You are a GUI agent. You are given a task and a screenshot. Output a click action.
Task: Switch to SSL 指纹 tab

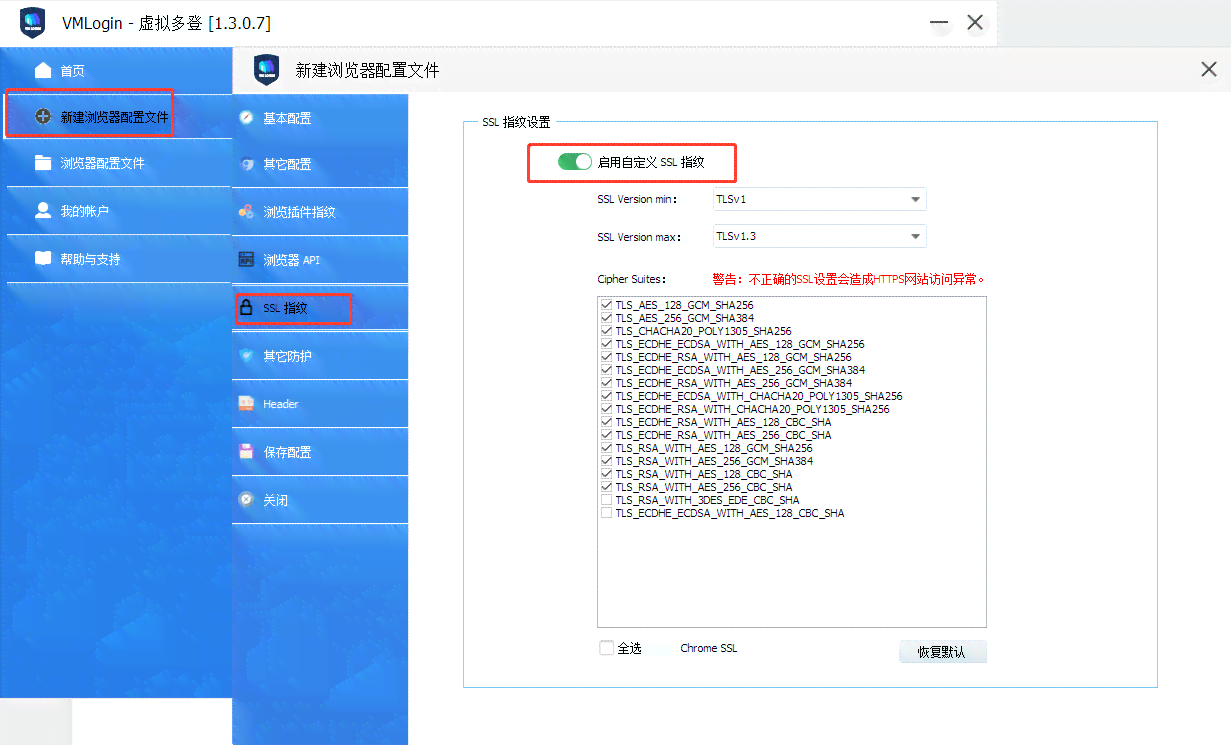[x=320, y=308]
